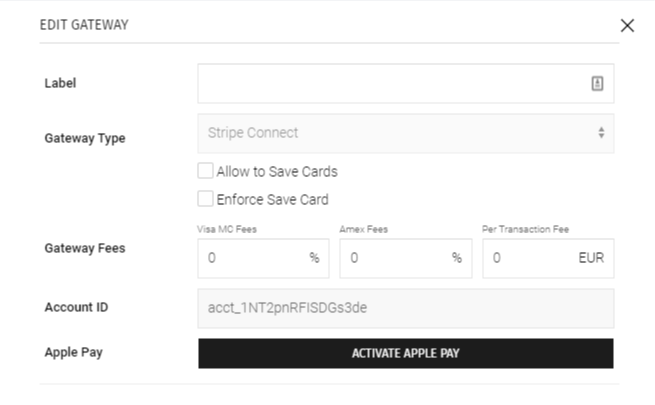The height and width of the screenshot is (405, 655).
Task: Click the Edit Gateway dialog title
Action: click(83, 25)
